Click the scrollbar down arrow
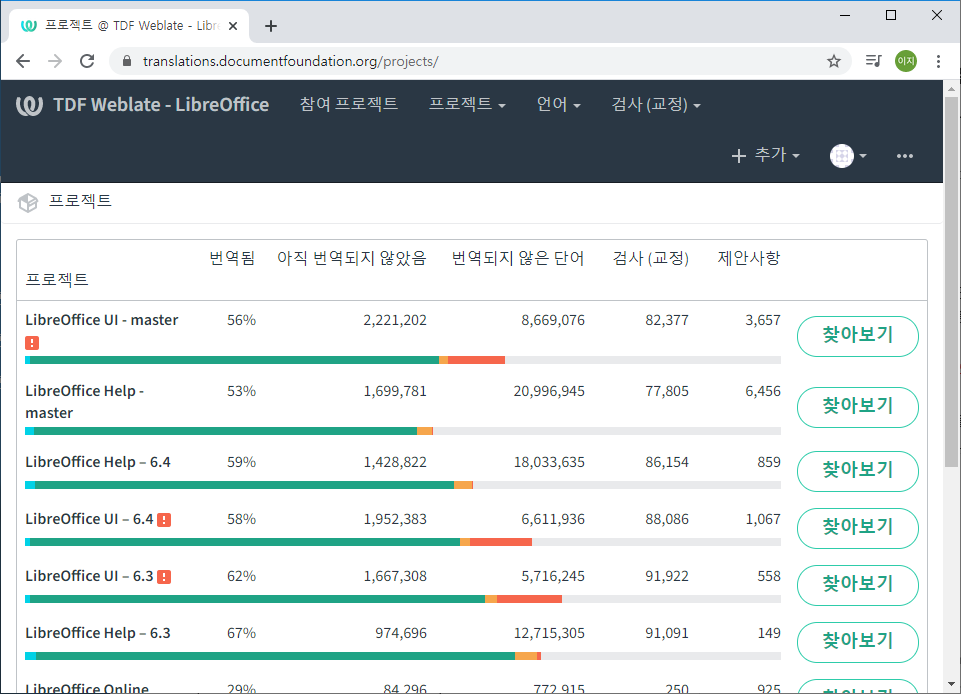 951,684
